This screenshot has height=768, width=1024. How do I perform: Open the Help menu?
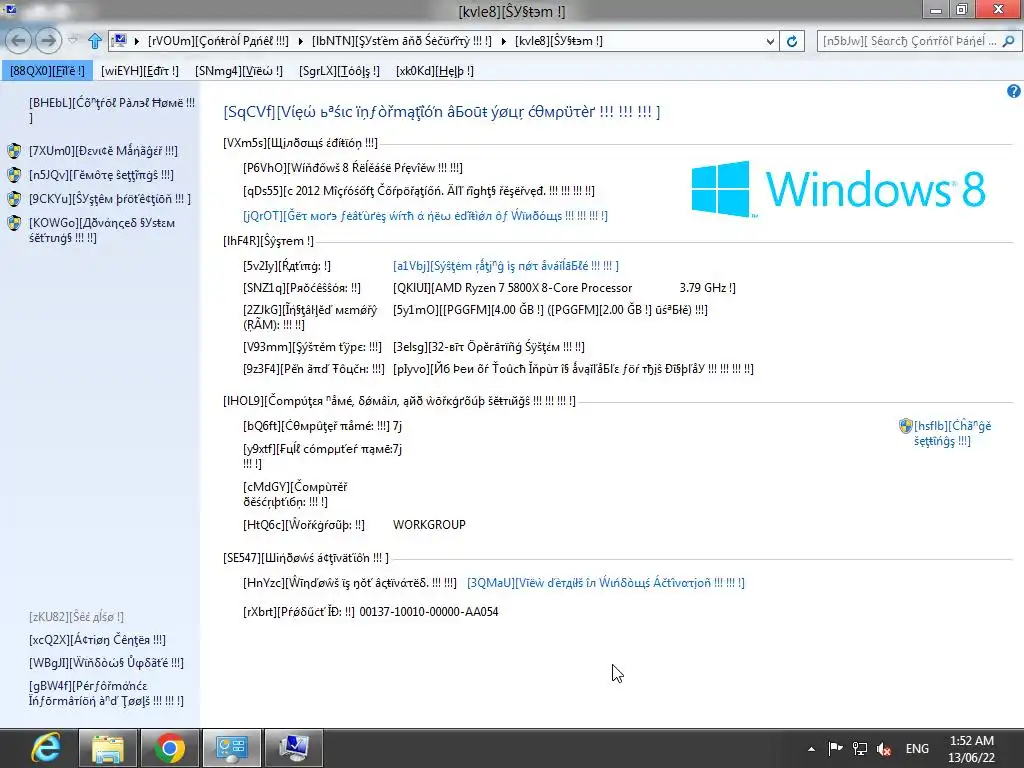click(x=434, y=71)
